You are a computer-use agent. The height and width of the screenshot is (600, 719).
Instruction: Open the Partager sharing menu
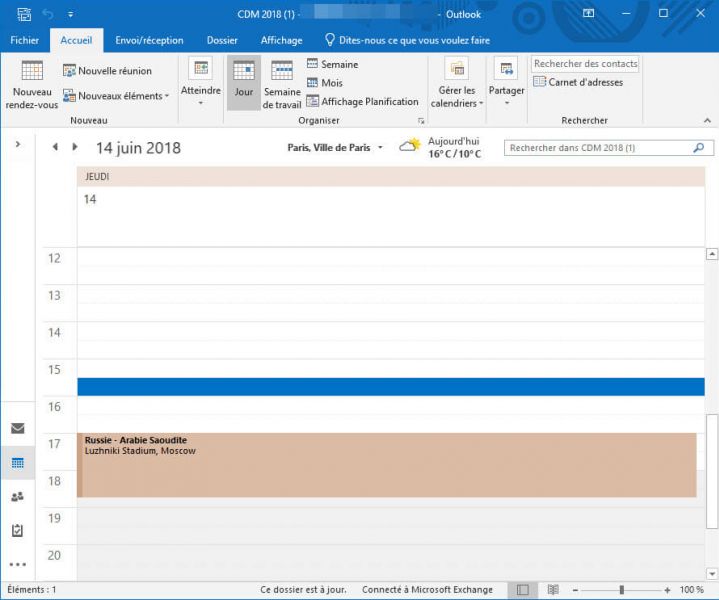click(506, 83)
